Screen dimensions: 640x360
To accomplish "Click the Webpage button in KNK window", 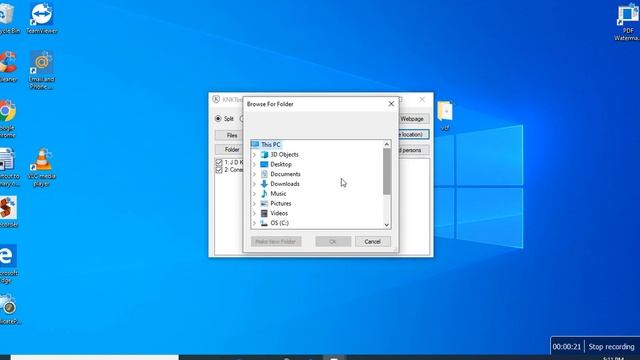I will [x=412, y=119].
